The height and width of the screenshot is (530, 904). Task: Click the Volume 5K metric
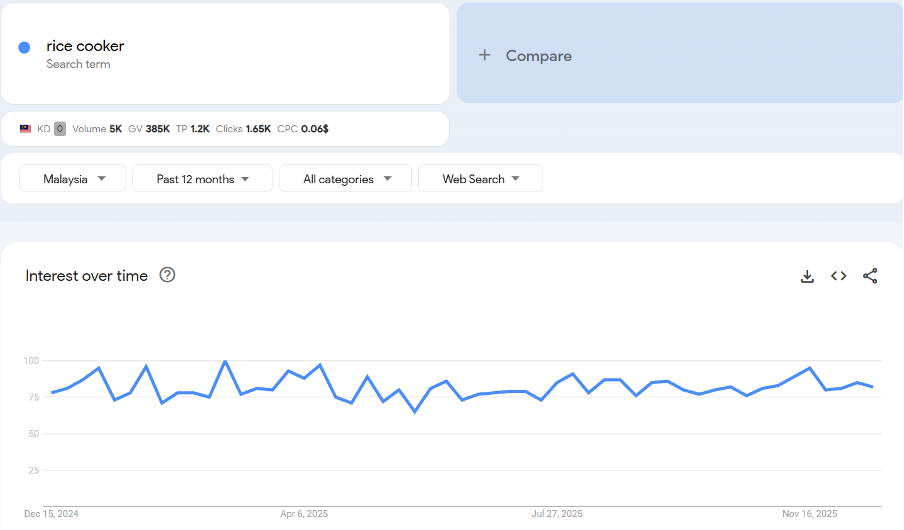pos(97,129)
